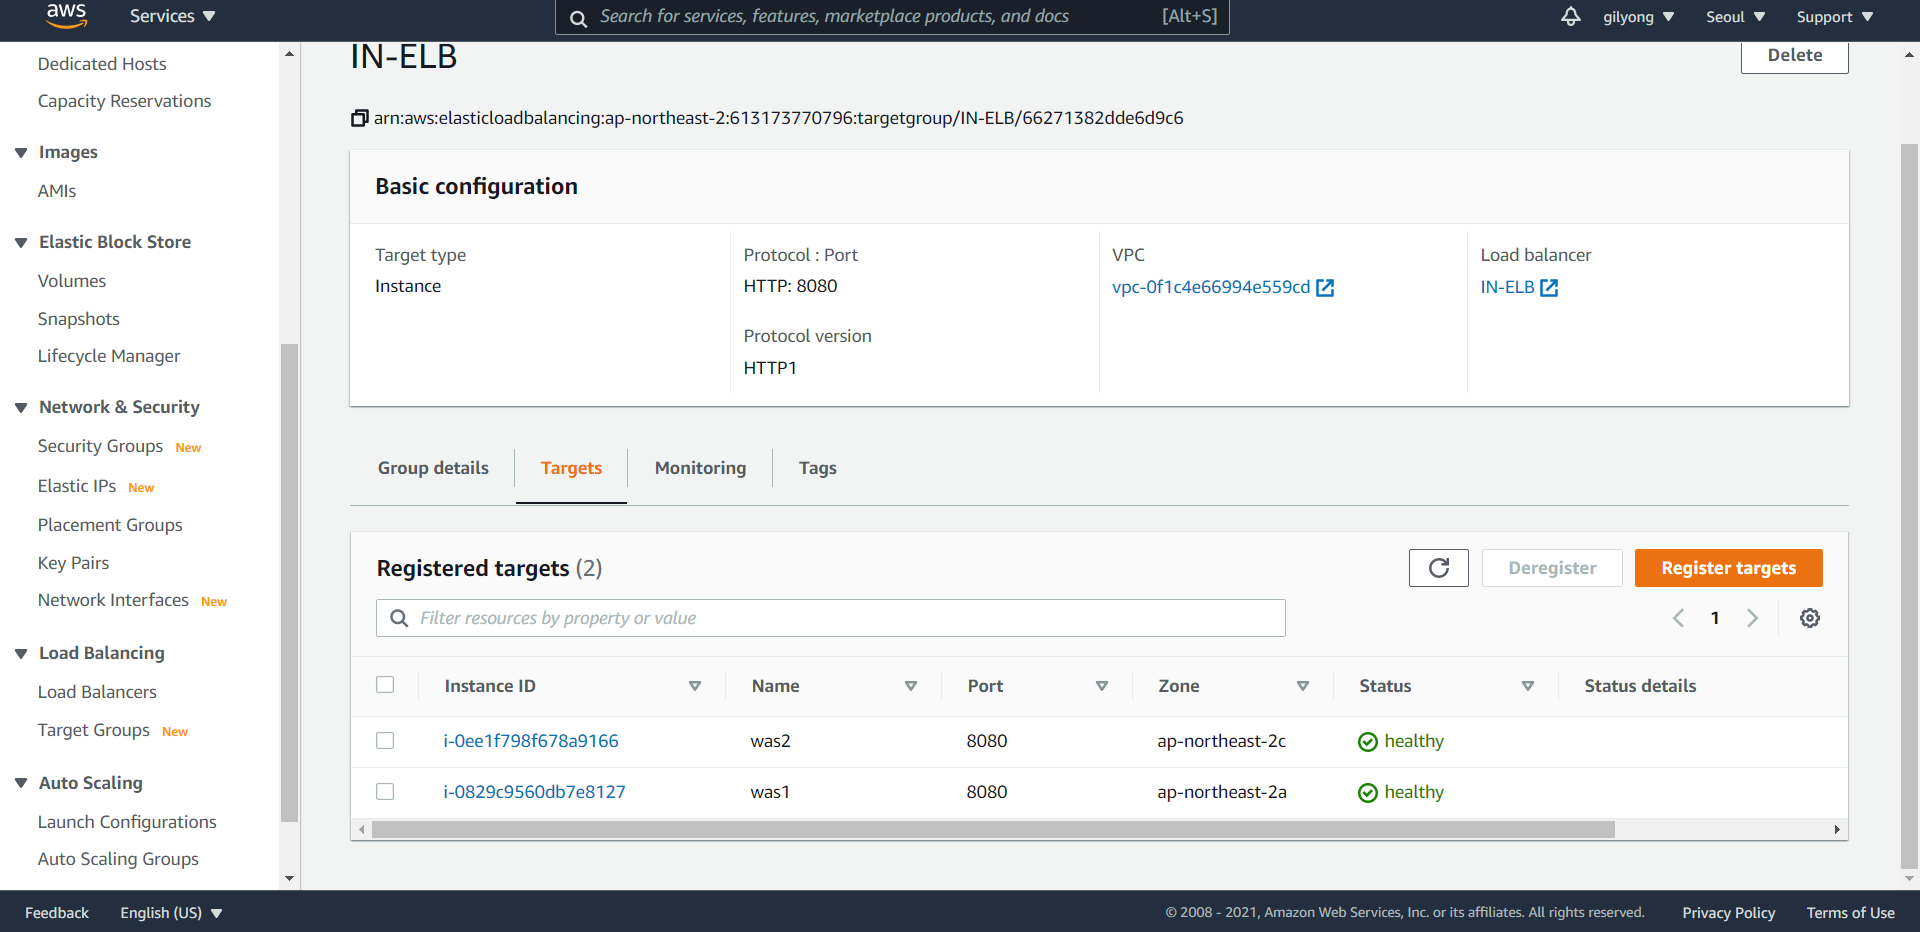Open Load Balancers in sidebar
The height and width of the screenshot is (932, 1920).
tap(97, 692)
